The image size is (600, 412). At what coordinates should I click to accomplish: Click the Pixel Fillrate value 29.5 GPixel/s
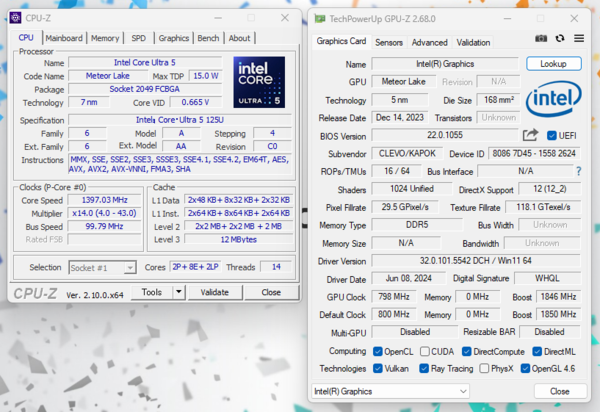[x=405, y=207]
